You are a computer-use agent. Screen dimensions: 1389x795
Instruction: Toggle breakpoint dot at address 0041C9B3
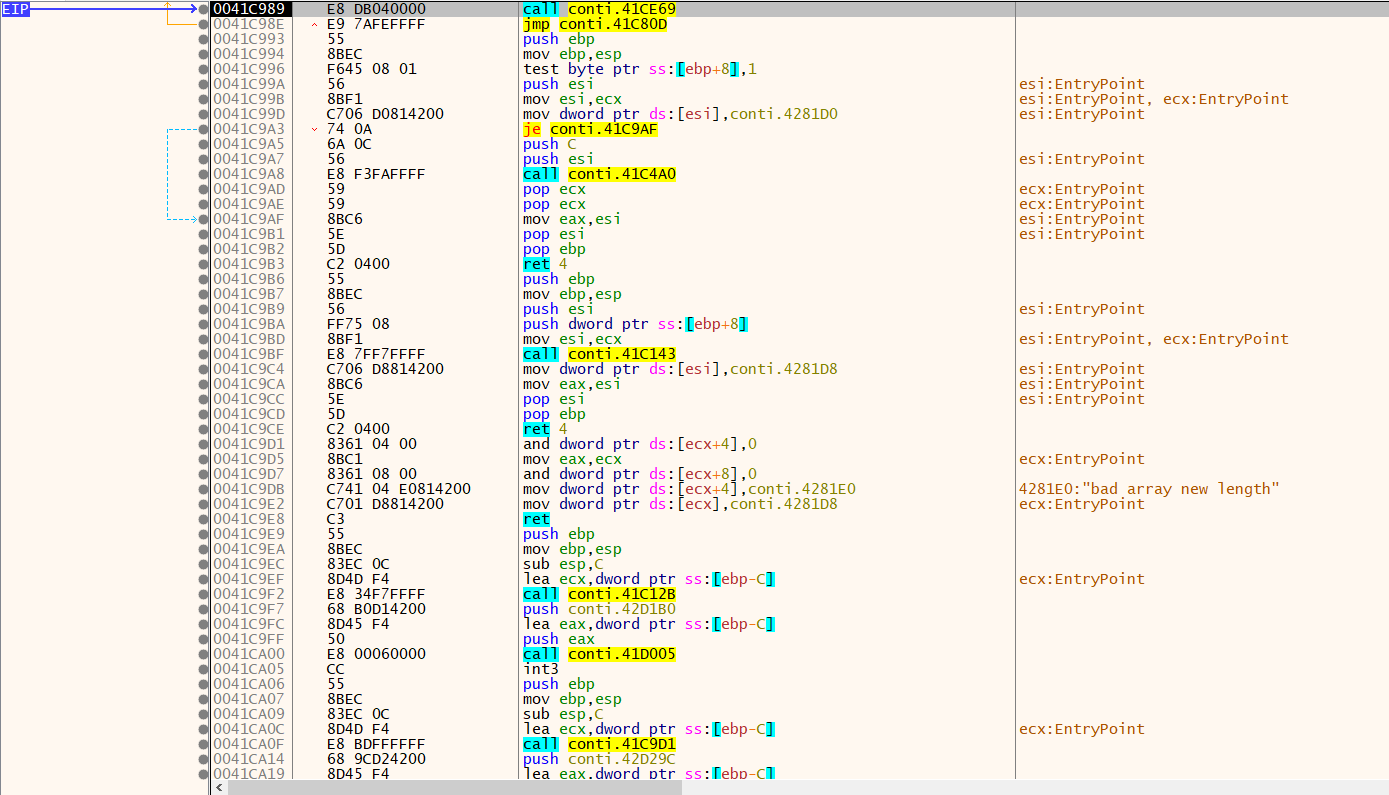(x=204, y=264)
